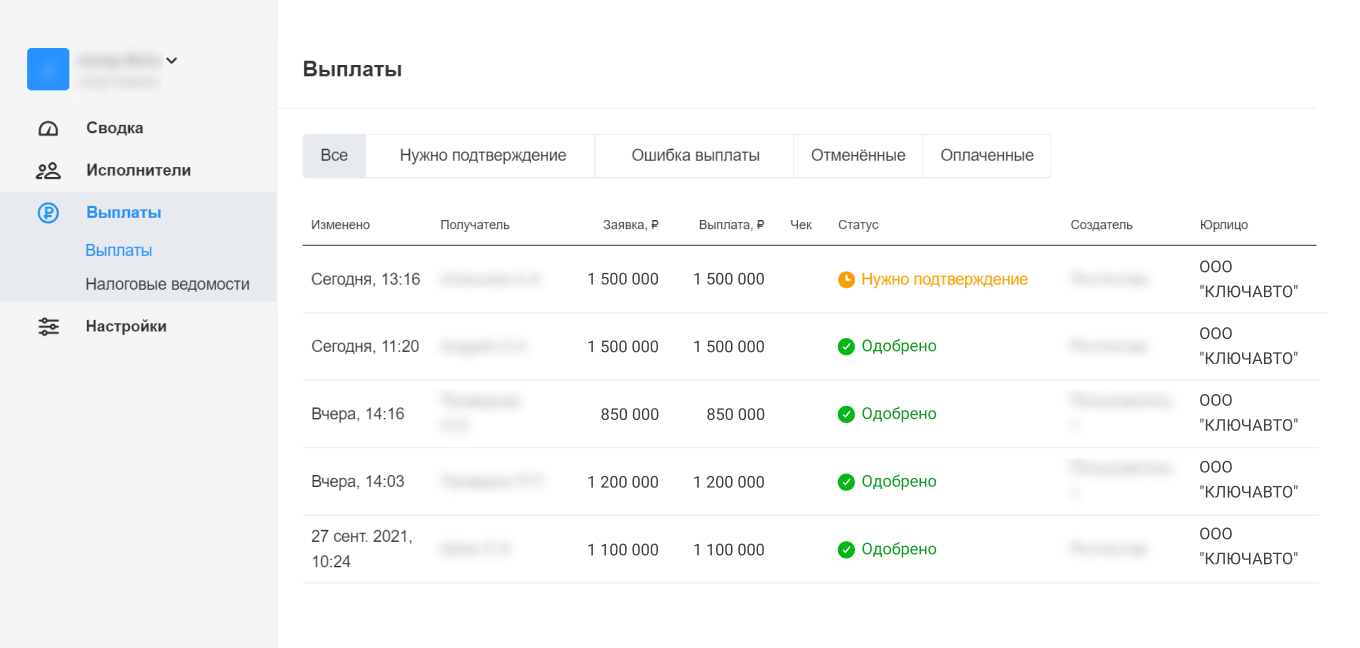Click the Нужно подтверждение status text
This screenshot has width=1360, height=648.
tap(944, 280)
